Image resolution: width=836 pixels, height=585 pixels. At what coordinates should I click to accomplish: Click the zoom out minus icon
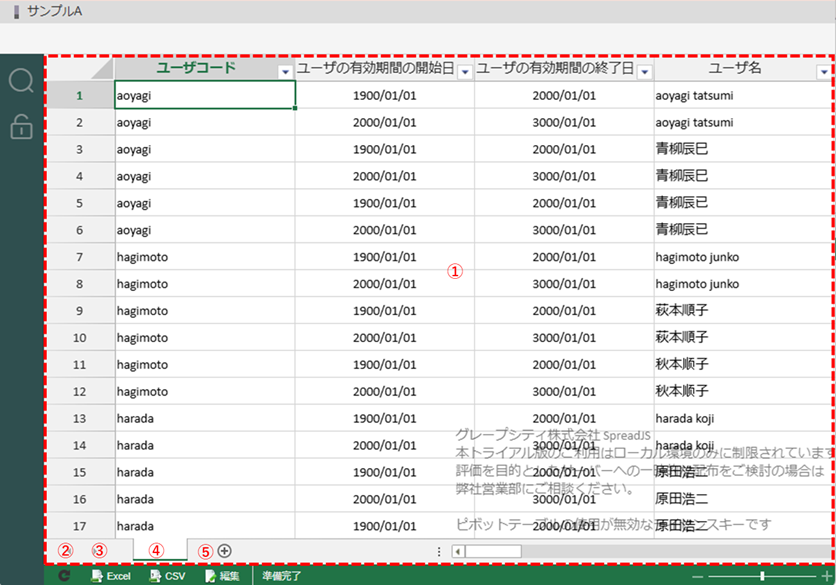pos(697,577)
